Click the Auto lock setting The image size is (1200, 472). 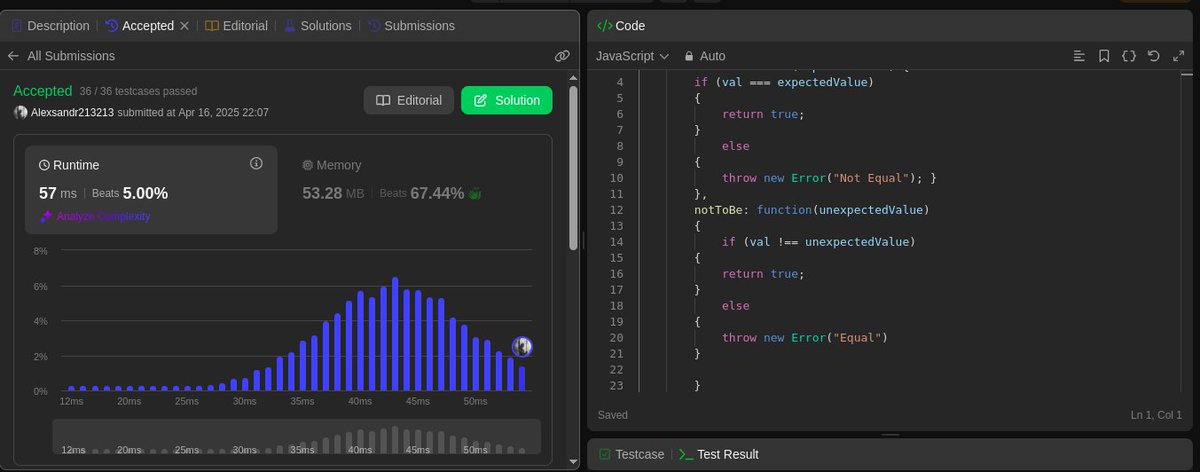point(705,56)
